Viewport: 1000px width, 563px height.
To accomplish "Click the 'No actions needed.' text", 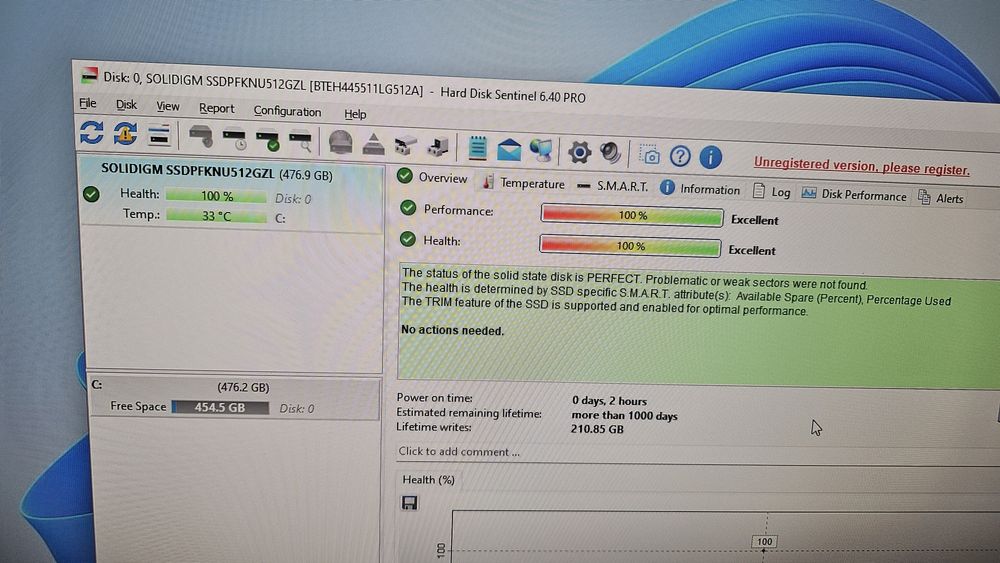I will coord(452,330).
